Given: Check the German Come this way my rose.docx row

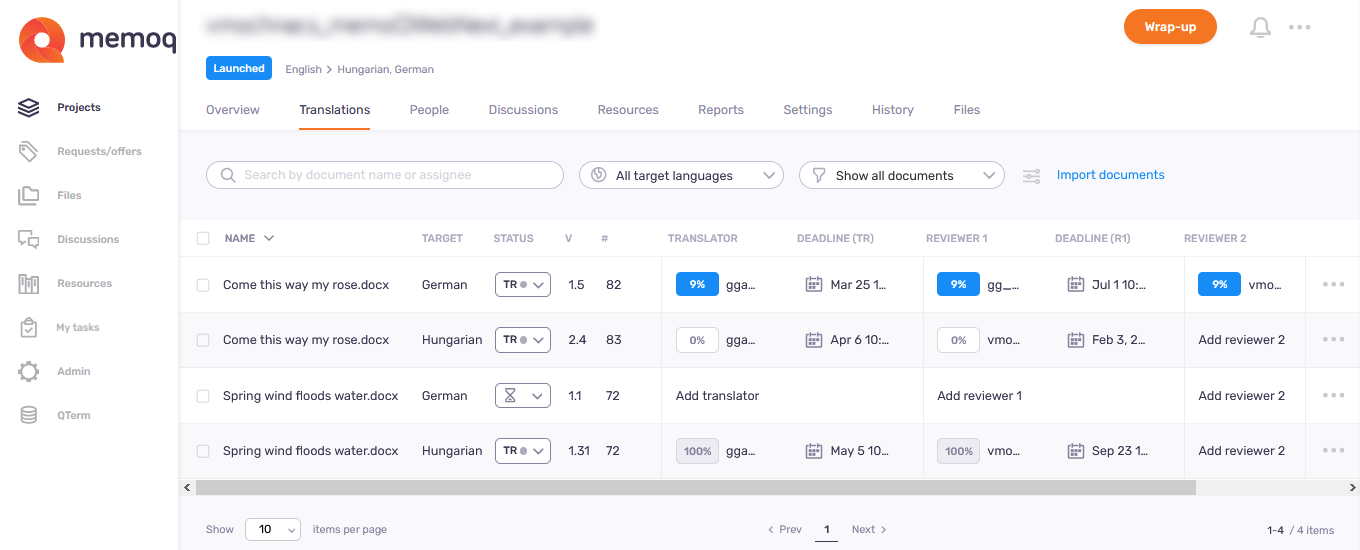Looking at the screenshot, I should (x=203, y=285).
